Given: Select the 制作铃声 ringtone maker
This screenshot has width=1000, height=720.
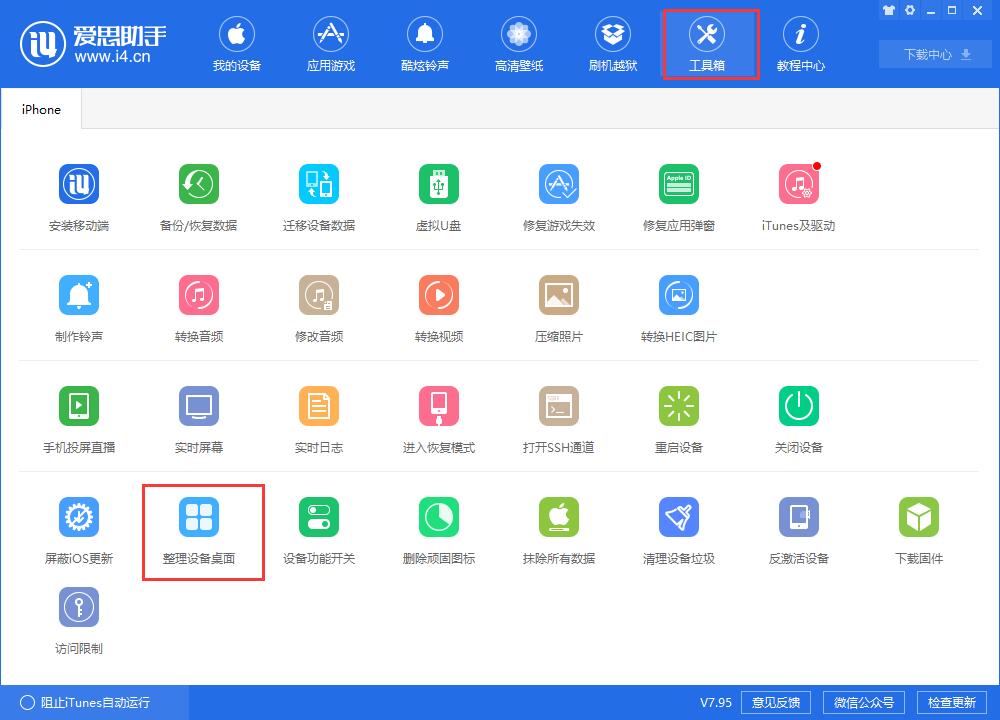Looking at the screenshot, I should point(79,305).
